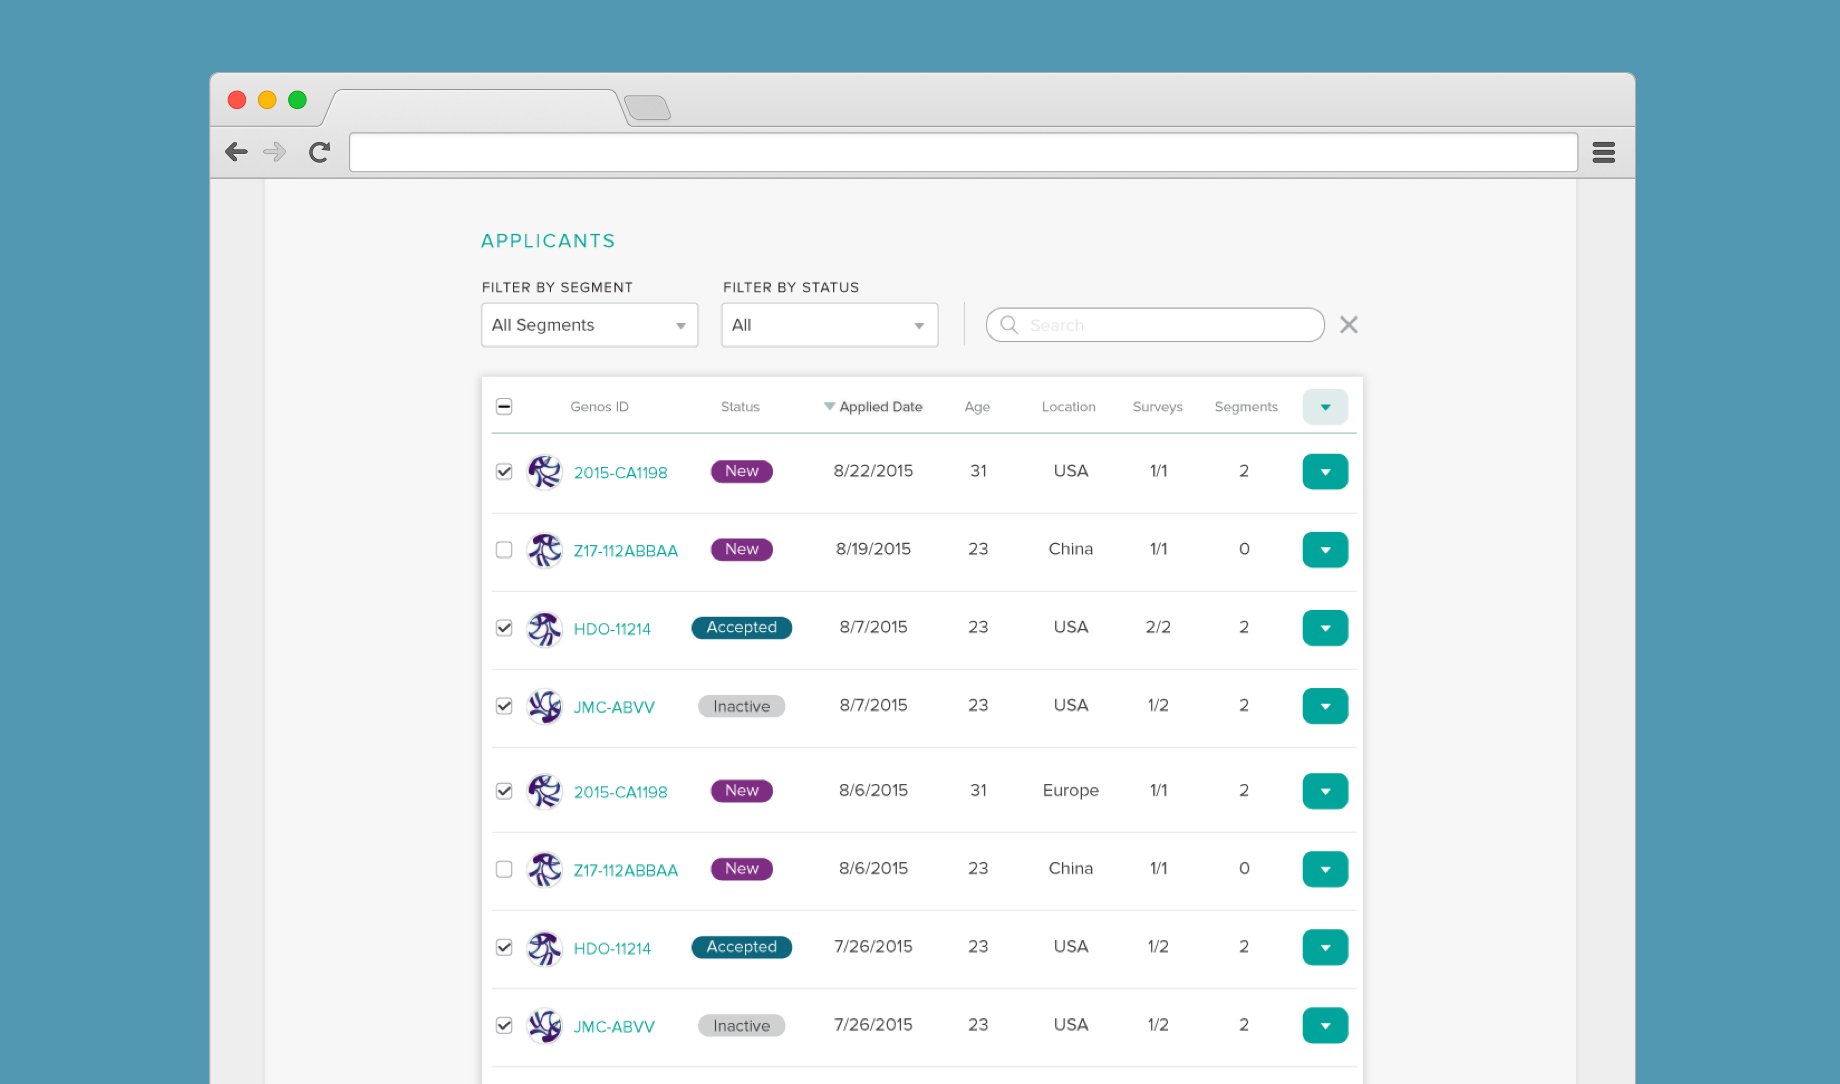The height and width of the screenshot is (1084, 1840).
Task: Uncheck the HDO-11214 row dated 8/7/2015
Action: 504,628
